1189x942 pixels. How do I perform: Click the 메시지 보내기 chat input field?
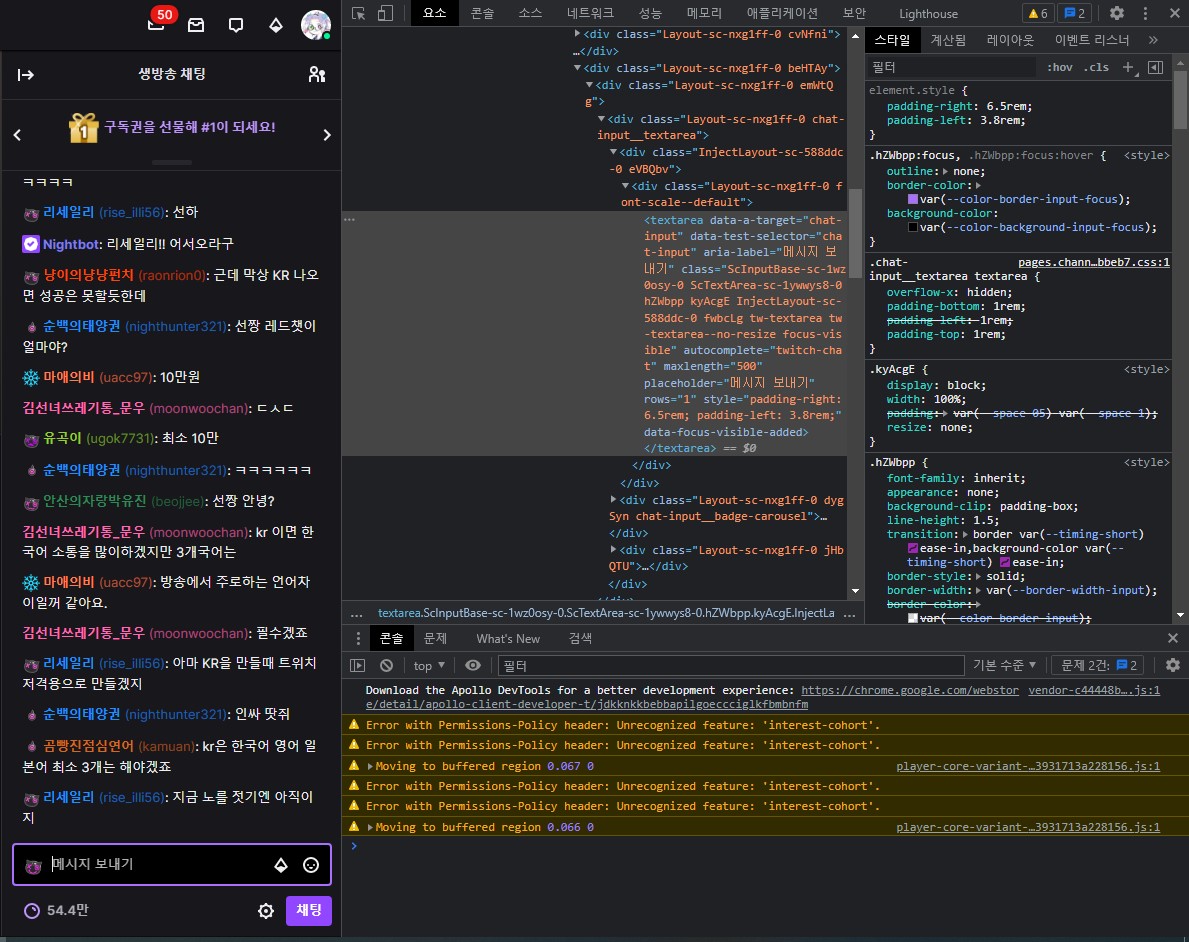(x=150, y=864)
